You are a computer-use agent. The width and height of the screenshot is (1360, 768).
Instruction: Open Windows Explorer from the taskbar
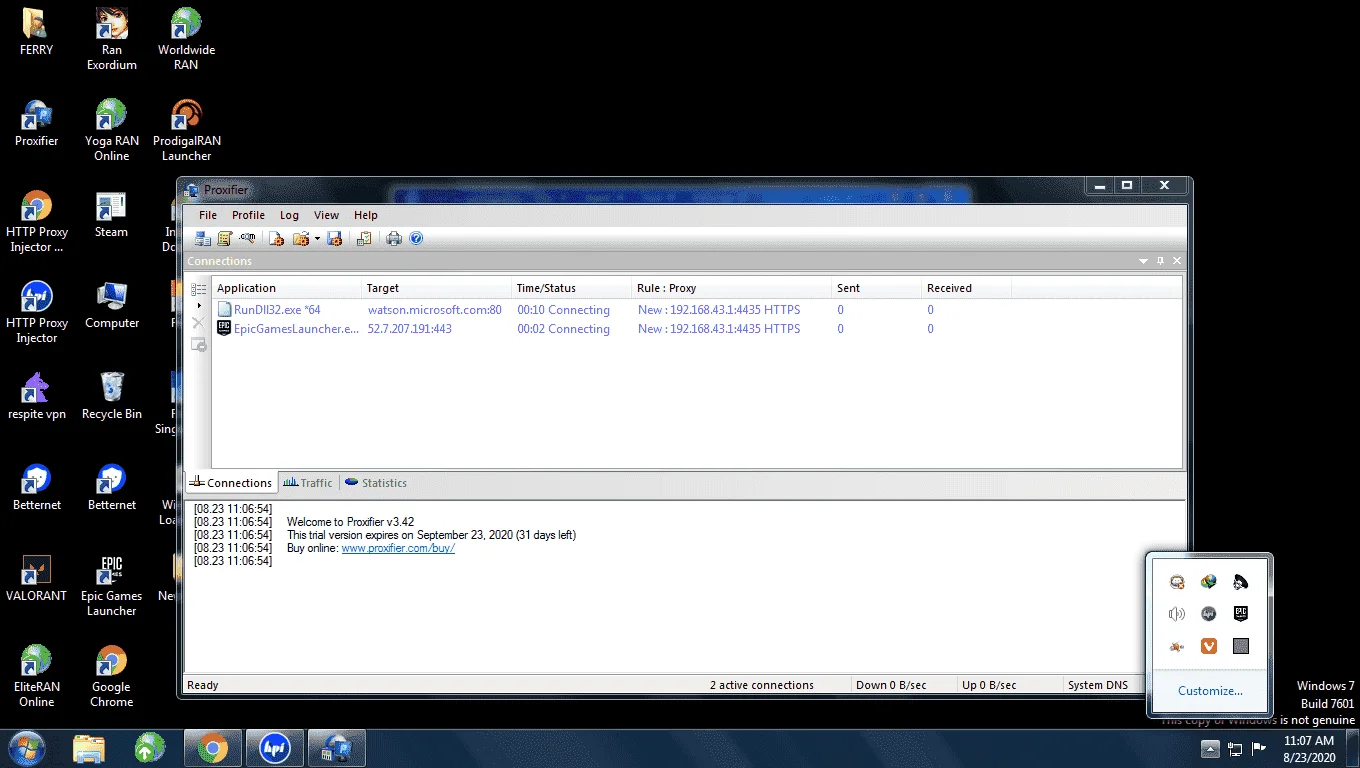(89, 748)
